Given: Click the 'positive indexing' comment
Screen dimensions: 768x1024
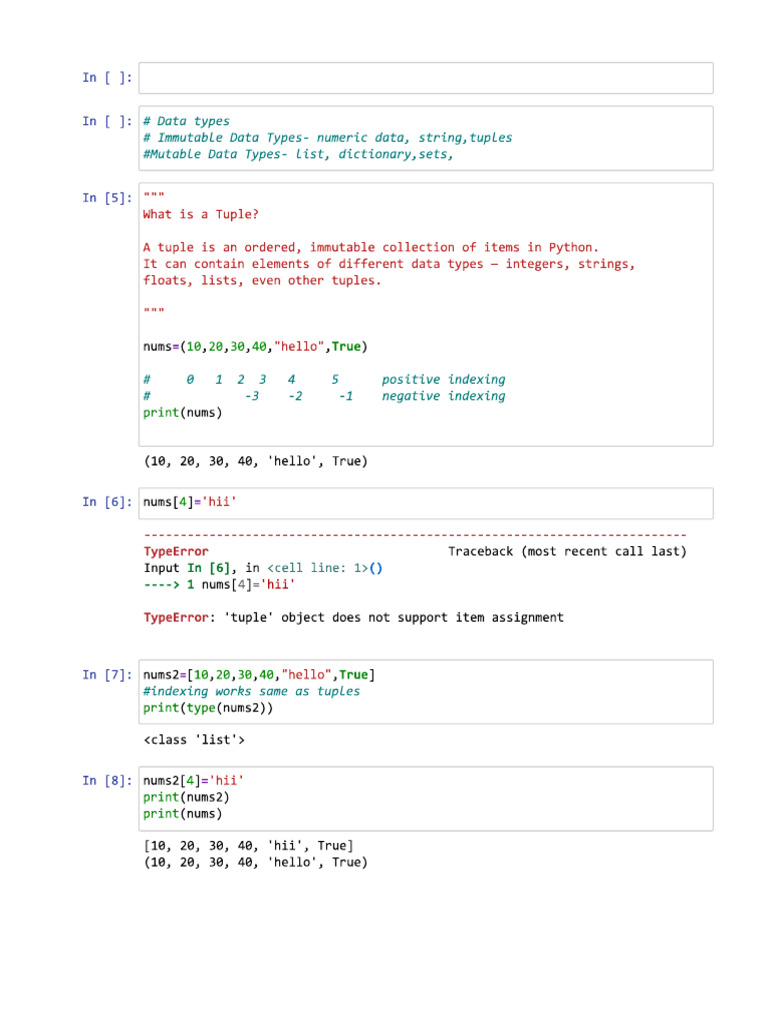Looking at the screenshot, I should click(443, 379).
